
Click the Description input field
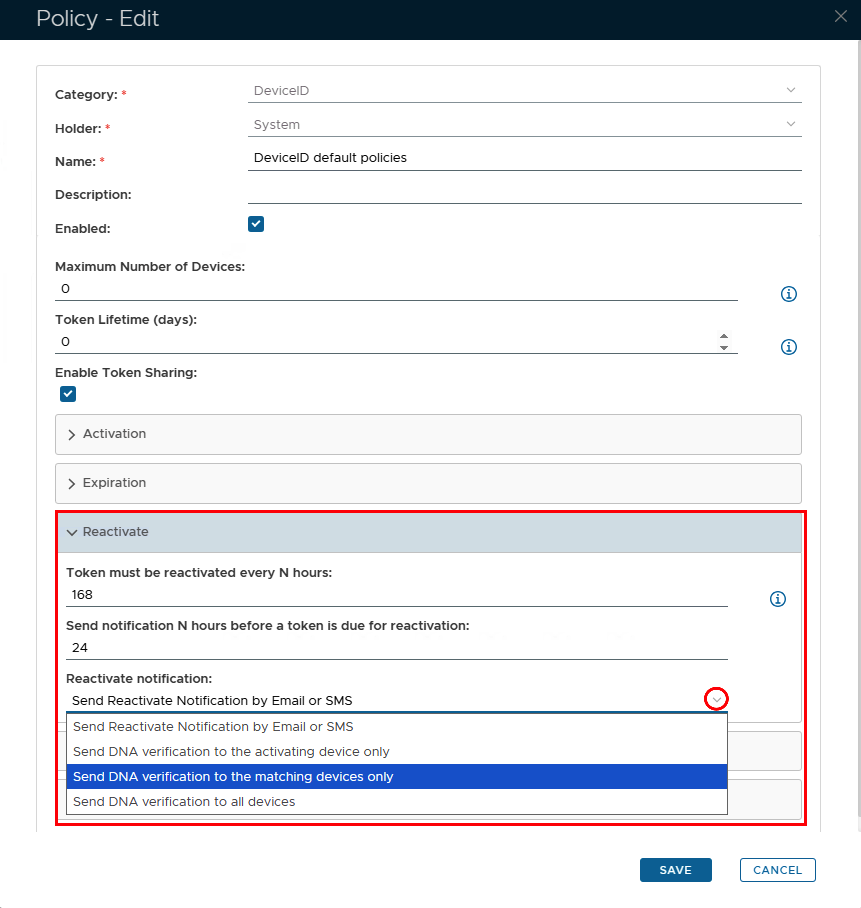pos(524,193)
